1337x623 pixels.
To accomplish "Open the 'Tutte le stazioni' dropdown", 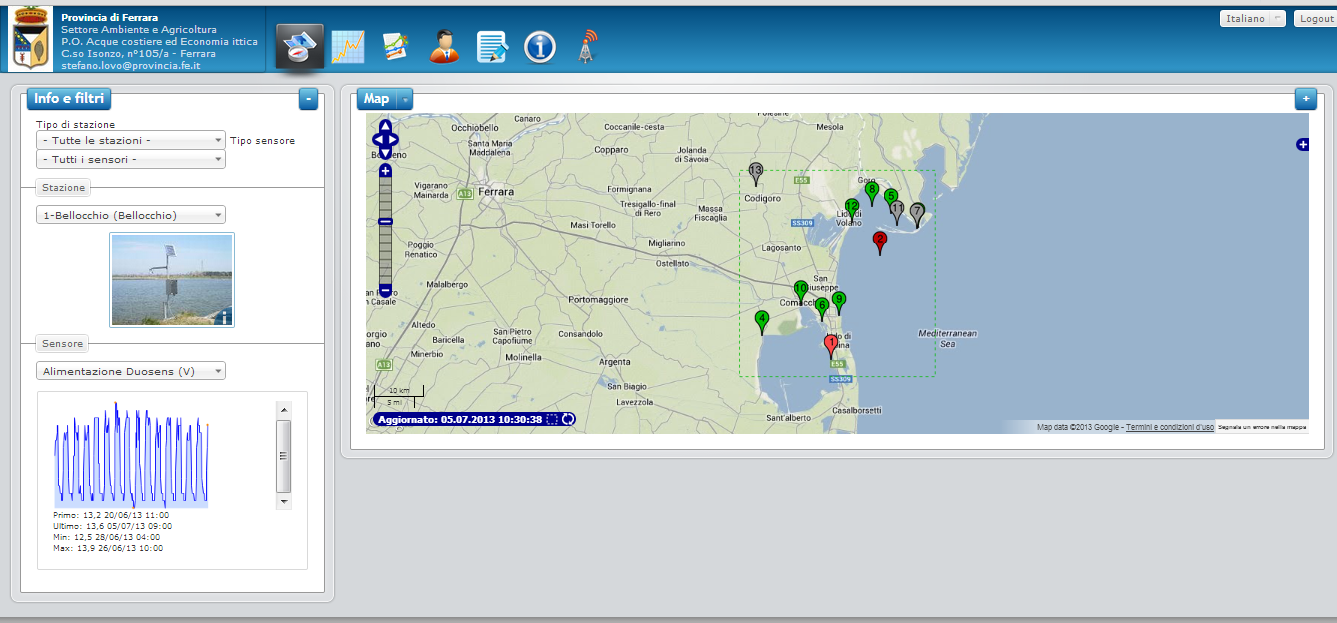I will point(131,141).
